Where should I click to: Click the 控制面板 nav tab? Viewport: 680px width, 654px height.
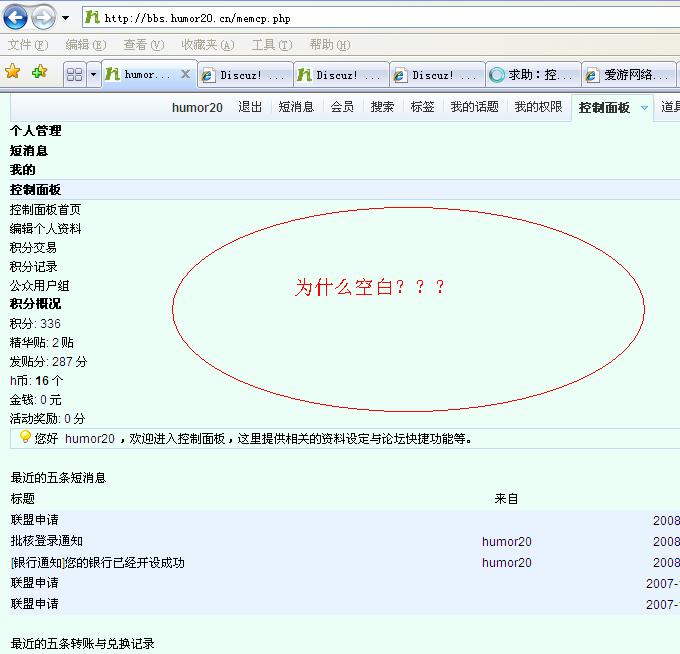(604, 108)
